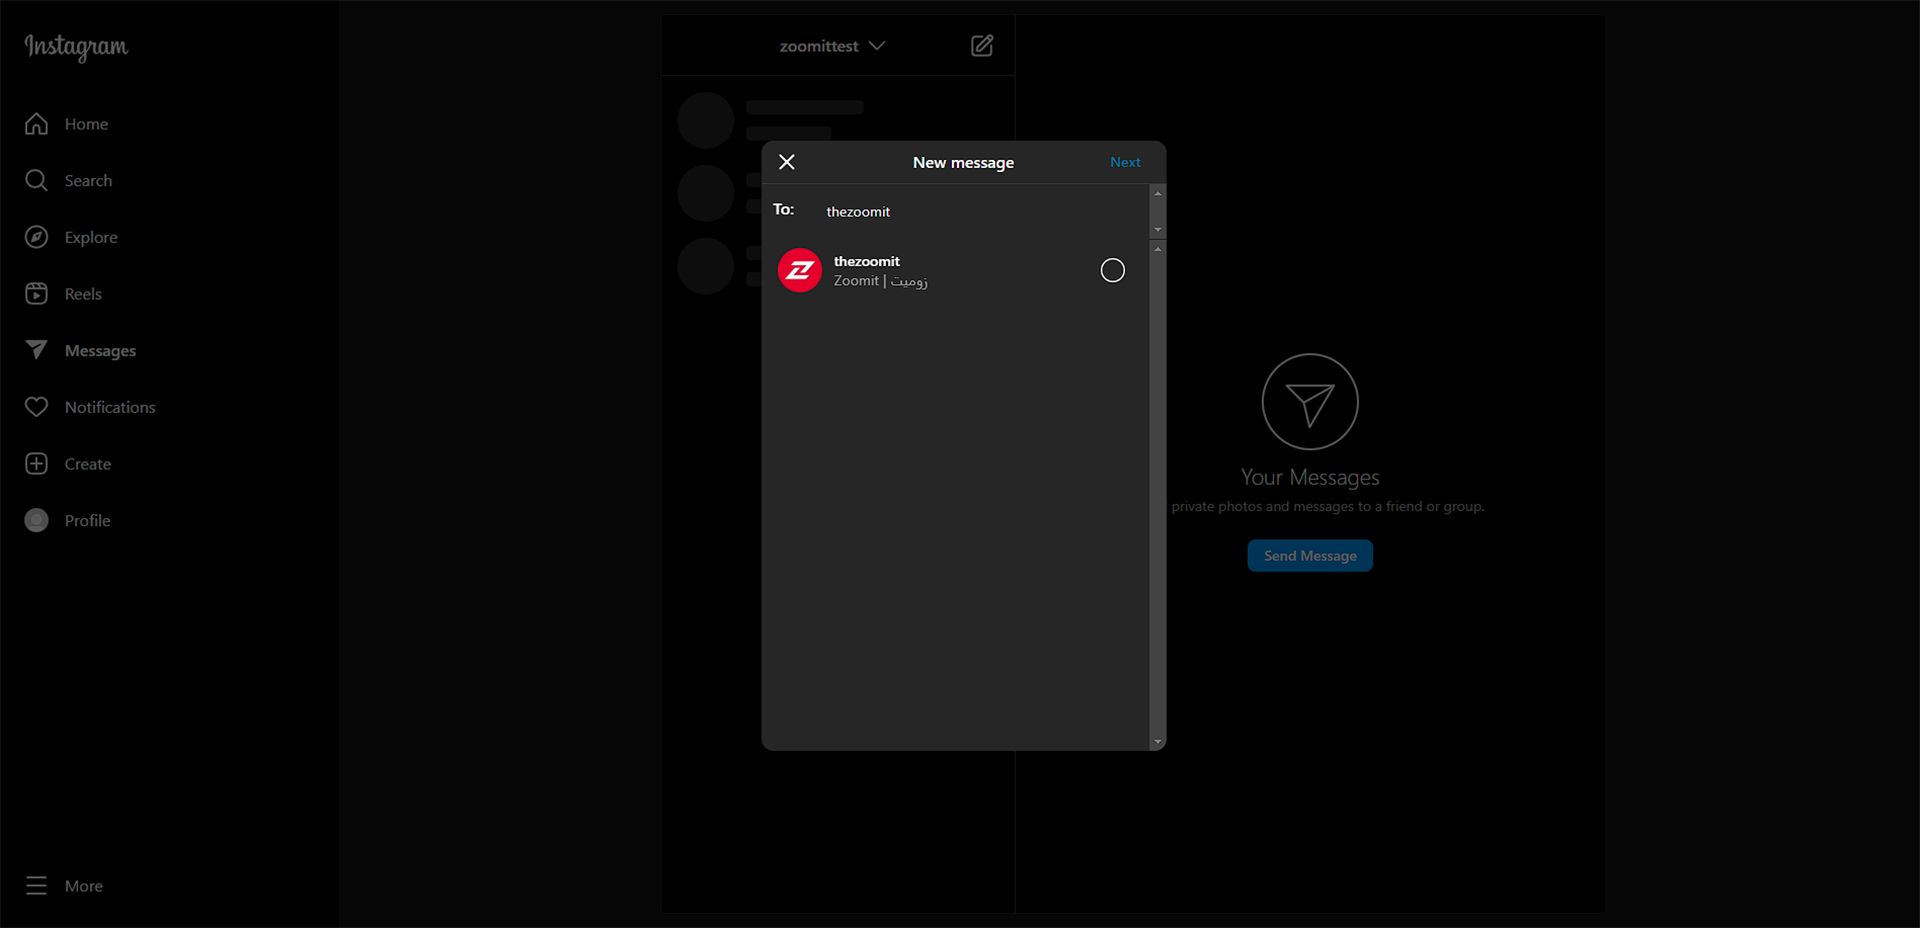Click the compose new message pencil icon

click(982, 46)
